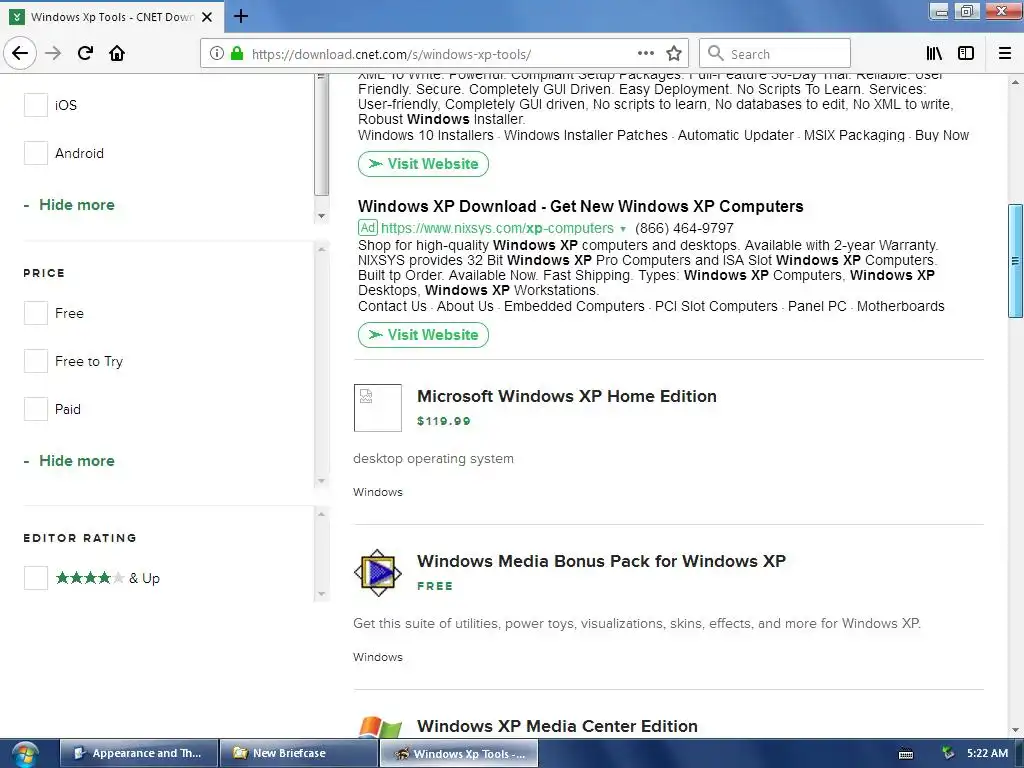Click the green secure padlock icon

tap(237, 53)
